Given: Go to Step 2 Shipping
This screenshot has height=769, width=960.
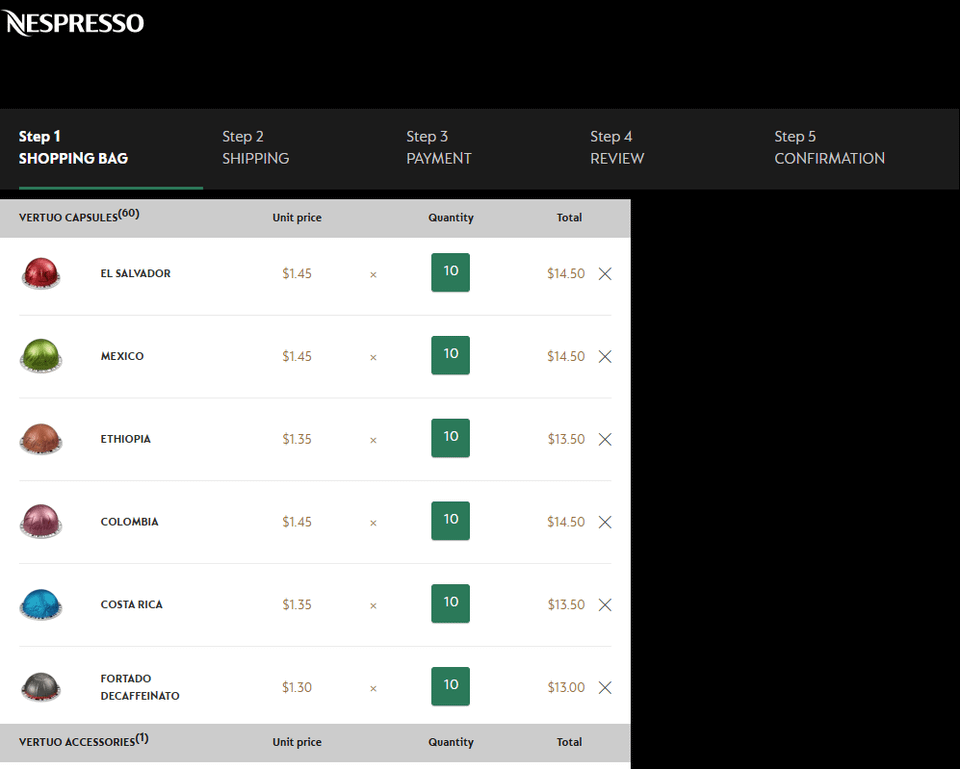Looking at the screenshot, I should coord(255,148).
